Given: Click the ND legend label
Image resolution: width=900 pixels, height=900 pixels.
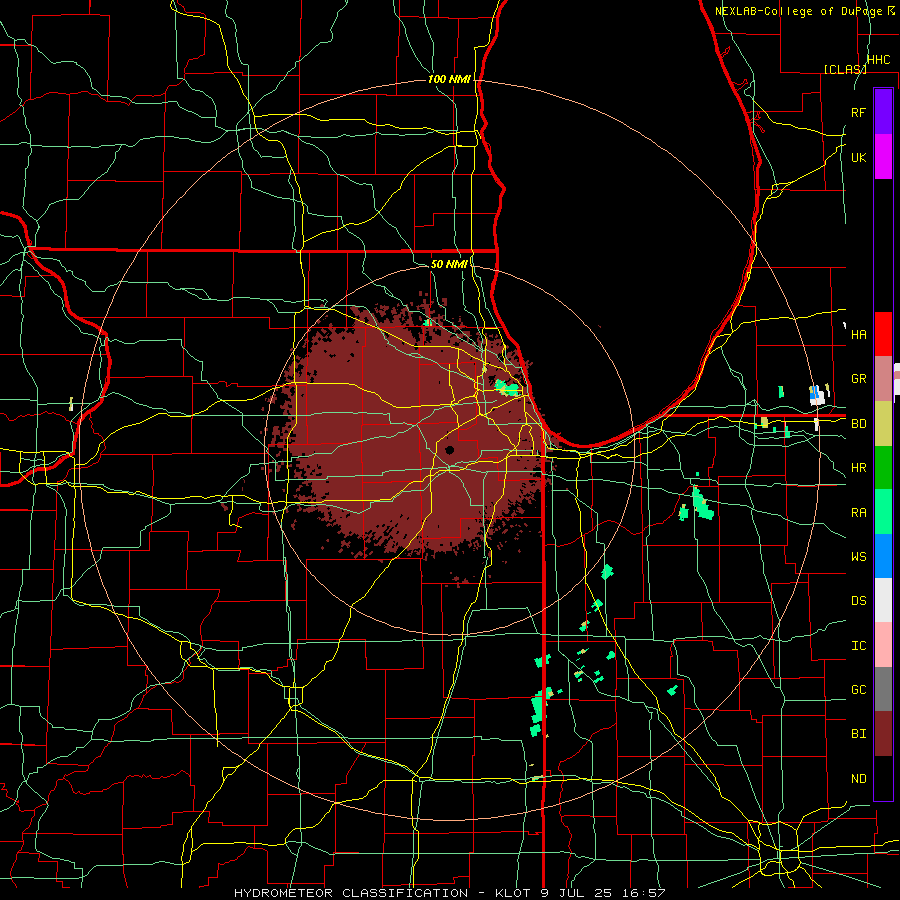Looking at the screenshot, I should (x=858, y=779).
